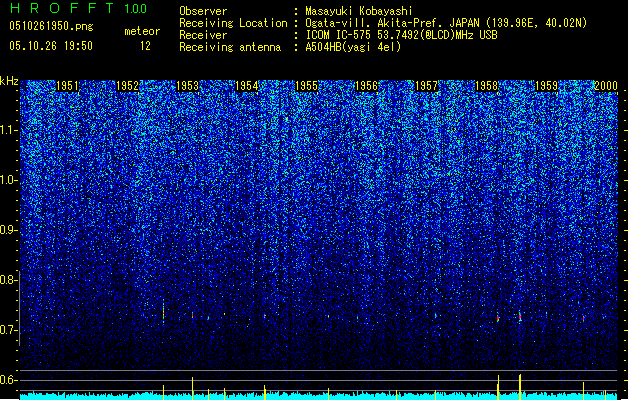Click the 1.0 kHz axis label
Viewport: 629px width, 400px height.
9,180
